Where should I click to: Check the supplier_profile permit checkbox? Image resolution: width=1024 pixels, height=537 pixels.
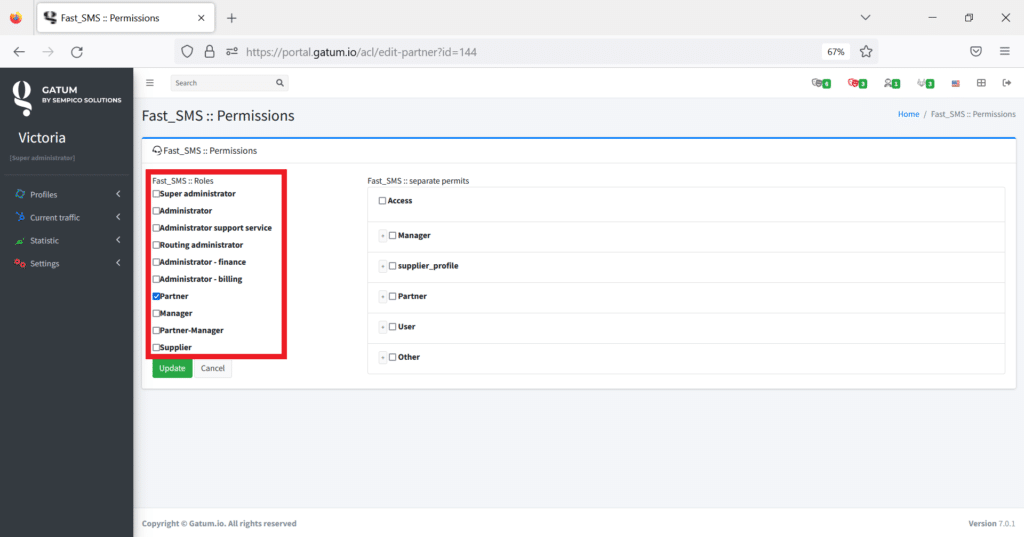392,266
